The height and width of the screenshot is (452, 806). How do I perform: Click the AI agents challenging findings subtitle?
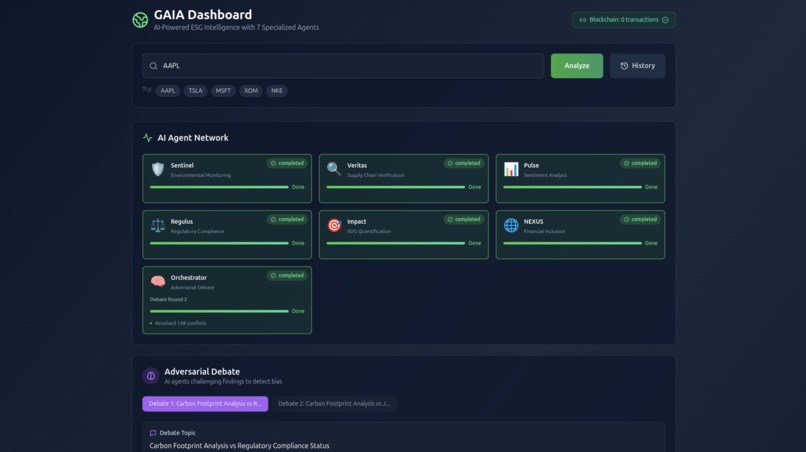223,382
